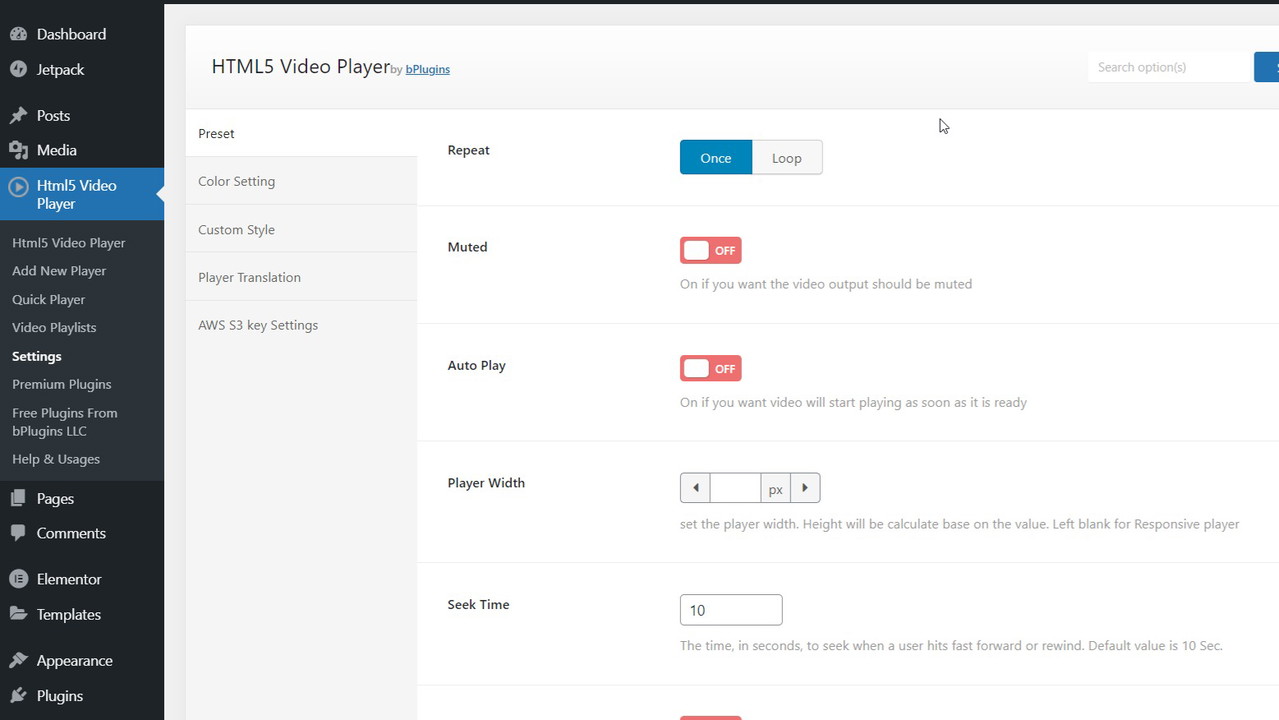The image size is (1279, 720).
Task: Click the blue search button top right
Action: pos(1268,67)
